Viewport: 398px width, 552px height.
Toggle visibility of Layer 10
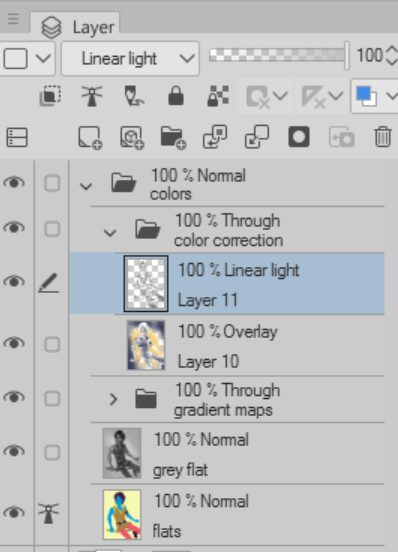(14, 343)
